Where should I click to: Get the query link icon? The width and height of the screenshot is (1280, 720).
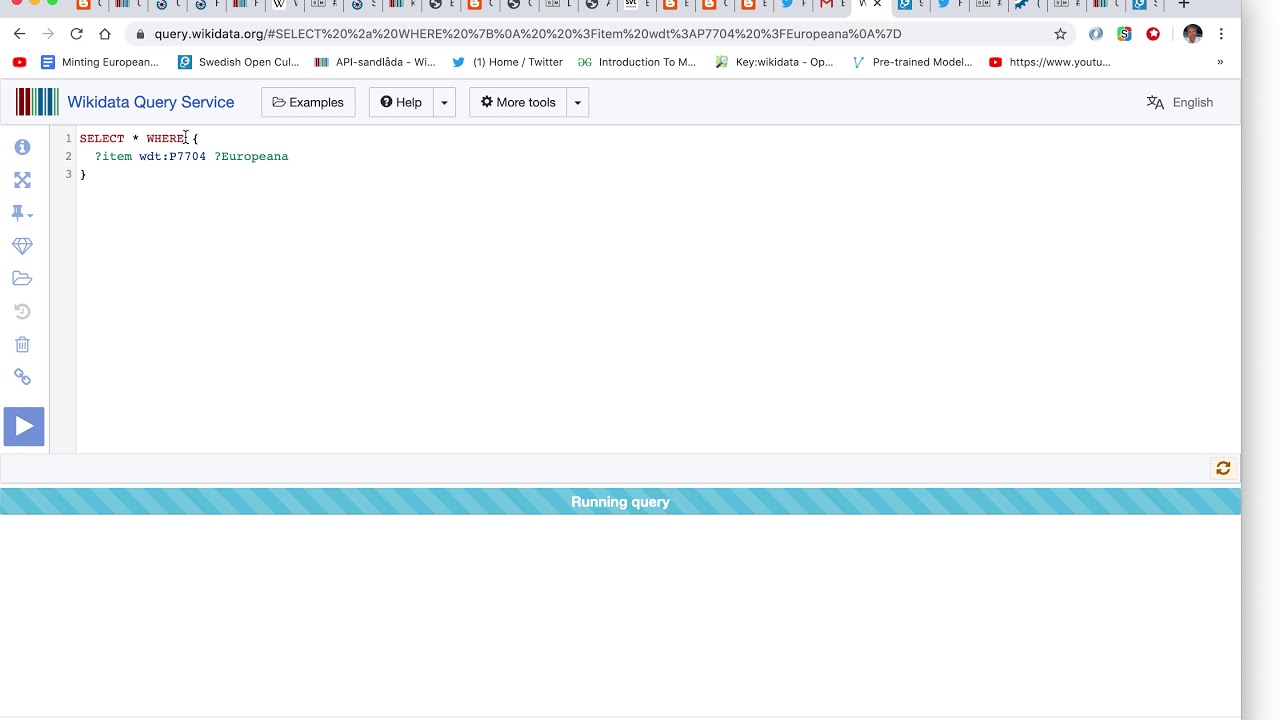(x=22, y=377)
